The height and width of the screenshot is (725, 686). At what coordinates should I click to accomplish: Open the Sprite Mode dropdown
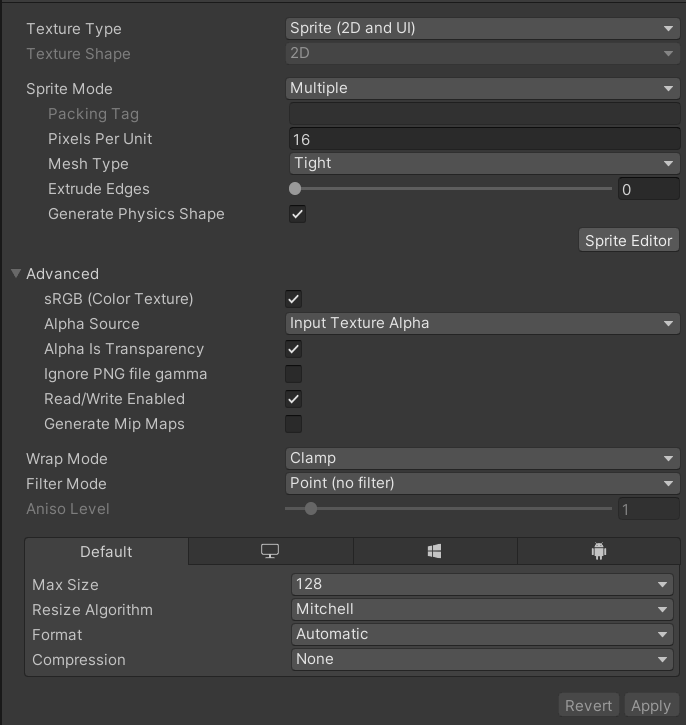pyautogui.click(x=482, y=88)
